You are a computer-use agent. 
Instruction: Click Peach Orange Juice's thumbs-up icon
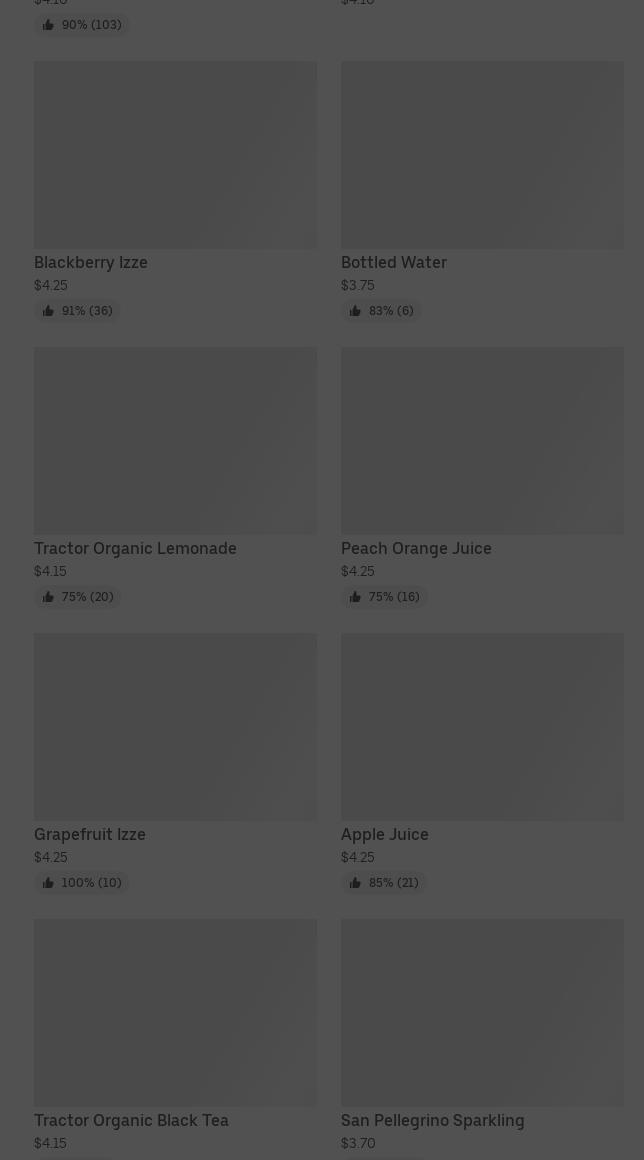click(x=355, y=597)
